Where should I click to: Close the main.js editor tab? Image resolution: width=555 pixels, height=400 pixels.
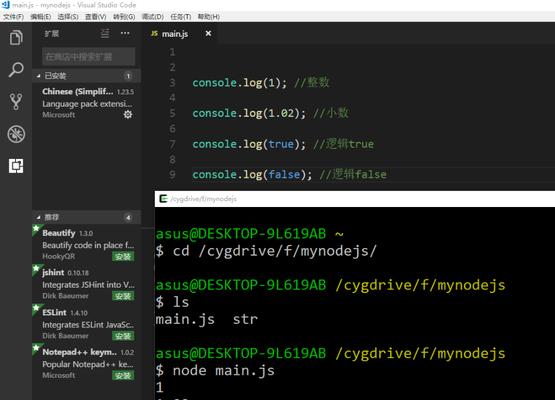click(208, 33)
